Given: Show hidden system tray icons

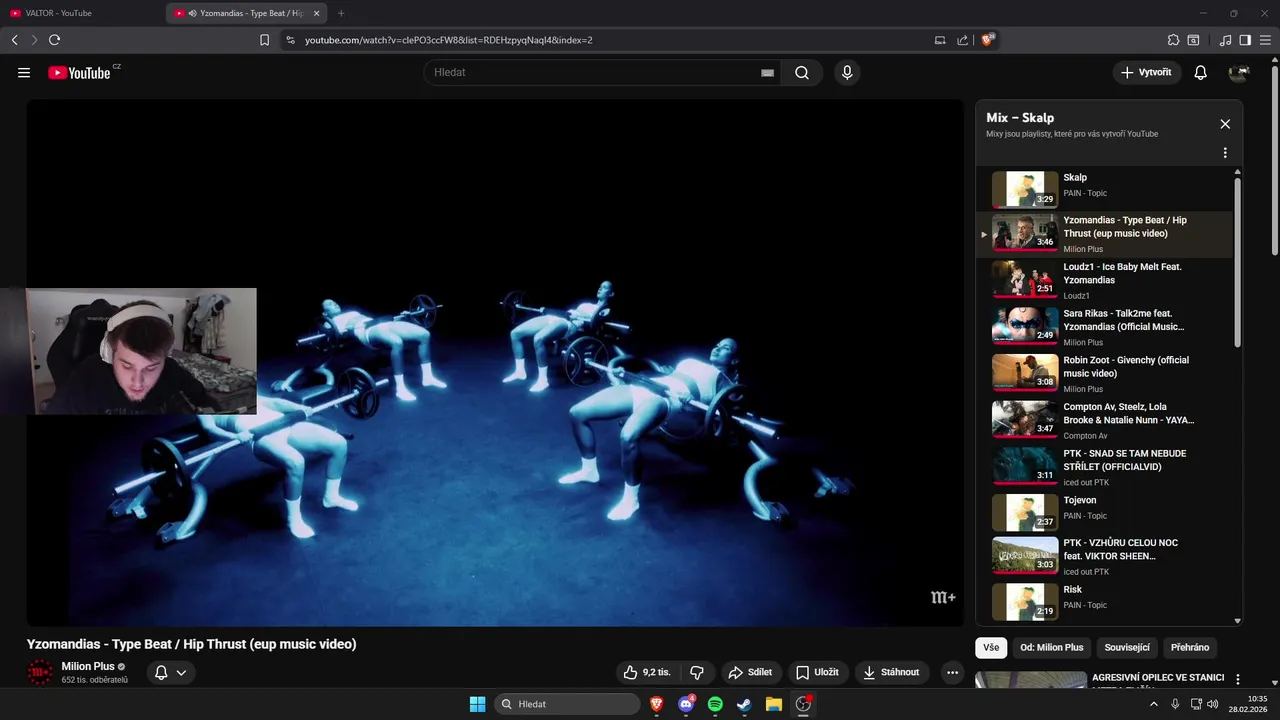Looking at the screenshot, I should 1153,704.
